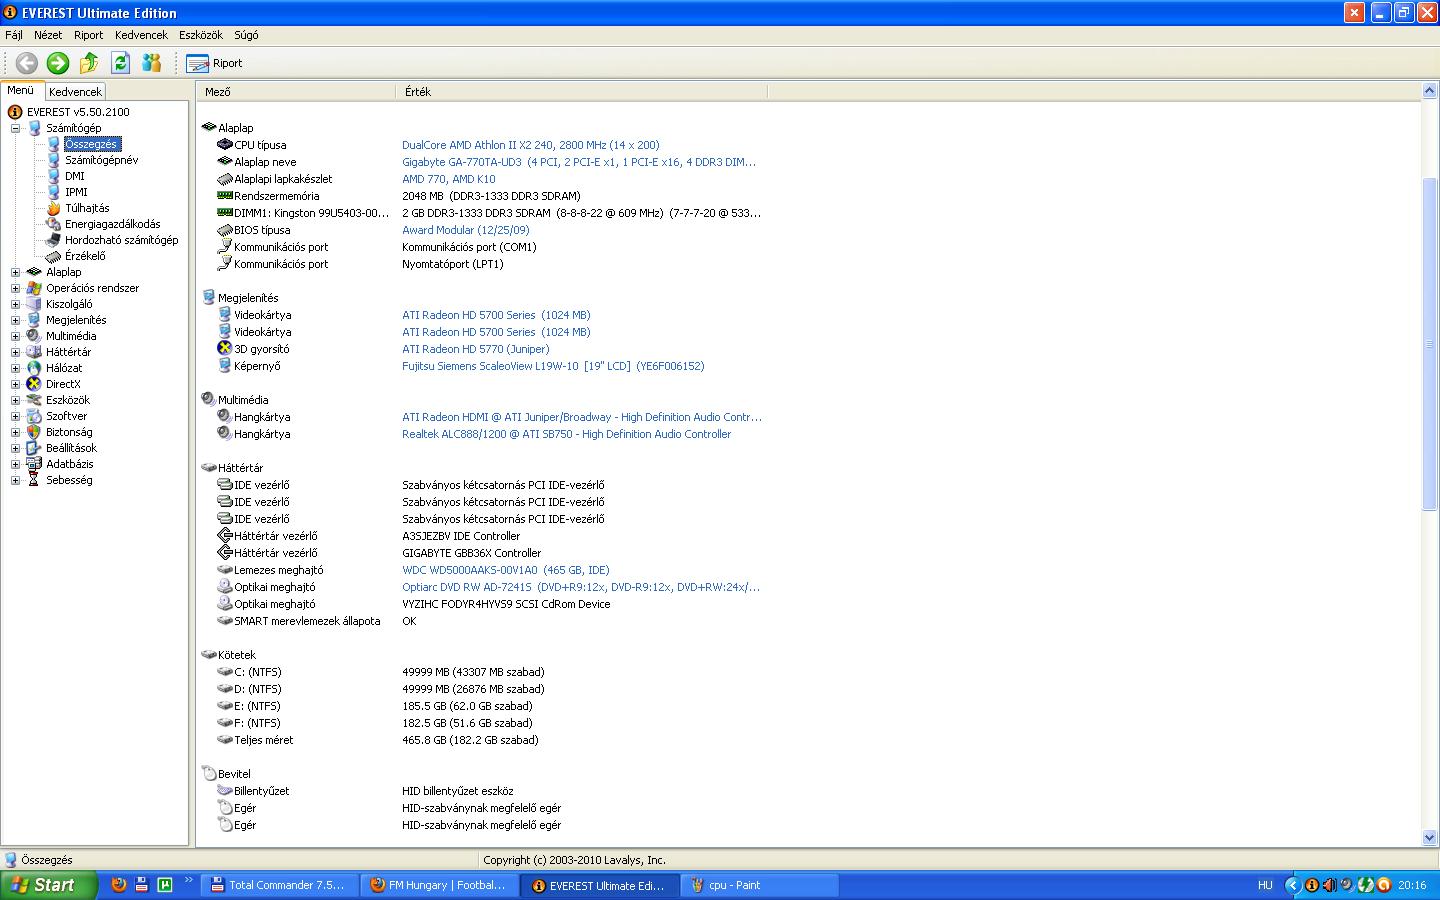Switch to FM Hungary Firefox taskbar window
The width and height of the screenshot is (1440, 900).
pyautogui.click(x=438, y=885)
